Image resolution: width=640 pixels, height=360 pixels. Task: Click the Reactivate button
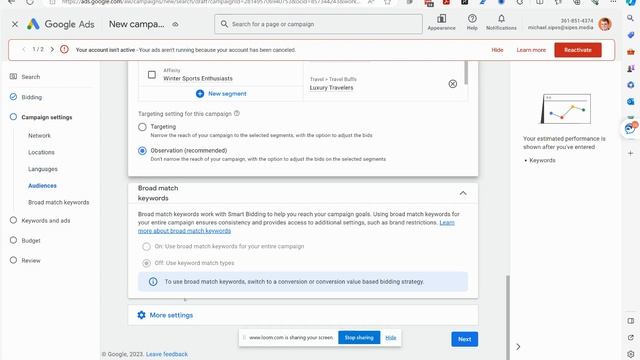pos(578,50)
